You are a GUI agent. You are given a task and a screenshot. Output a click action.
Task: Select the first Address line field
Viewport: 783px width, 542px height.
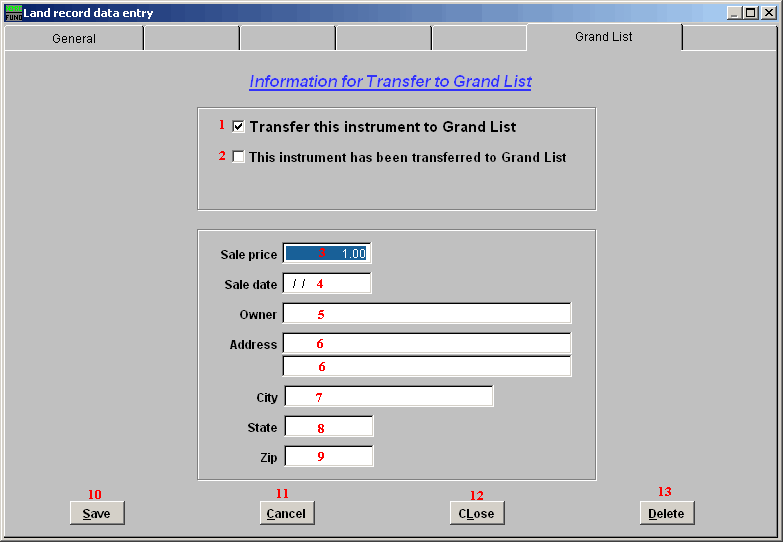click(x=427, y=344)
